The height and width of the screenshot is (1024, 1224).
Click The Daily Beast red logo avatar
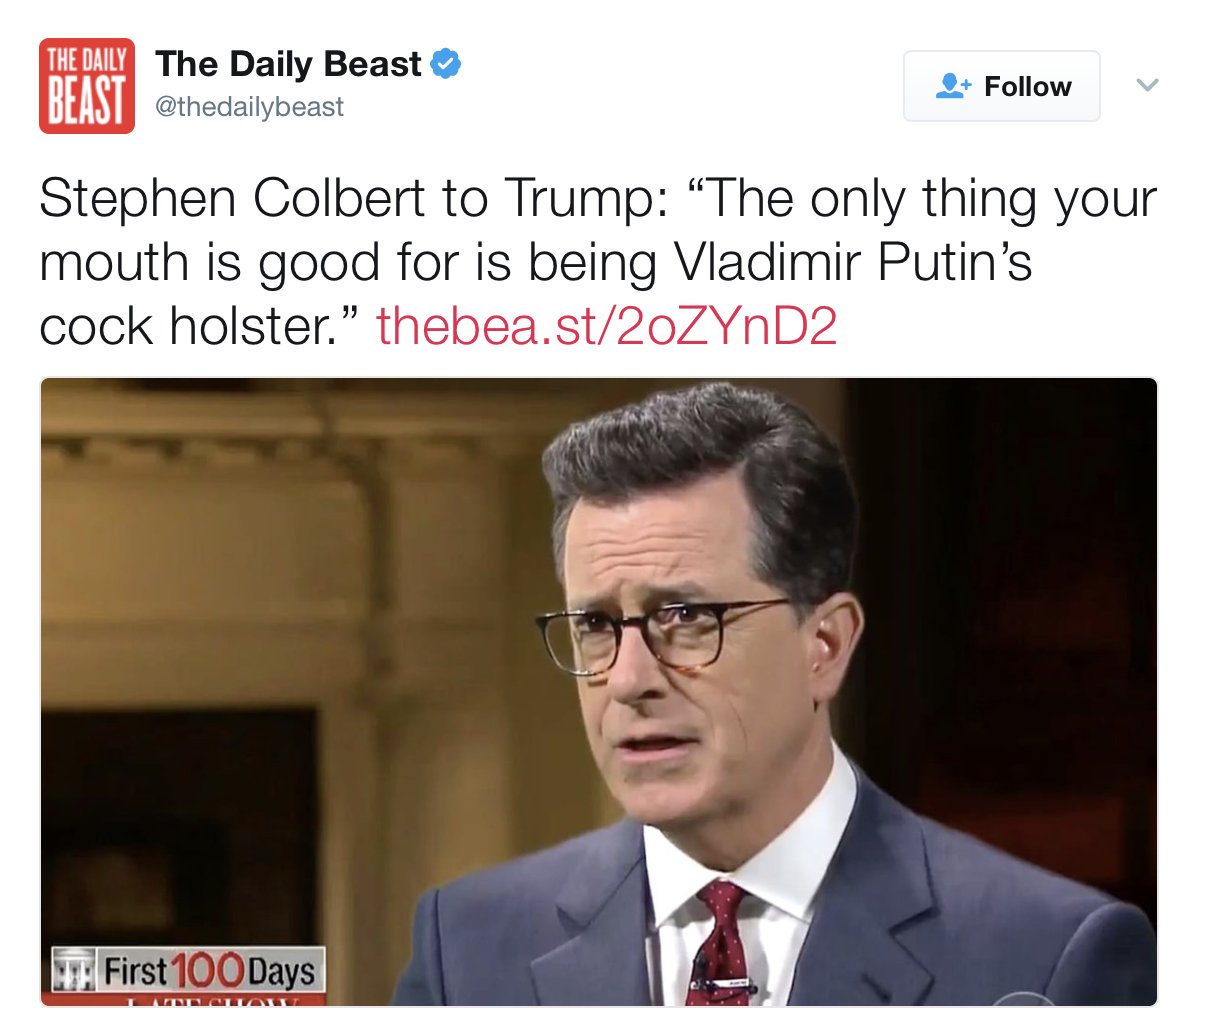tap(87, 86)
